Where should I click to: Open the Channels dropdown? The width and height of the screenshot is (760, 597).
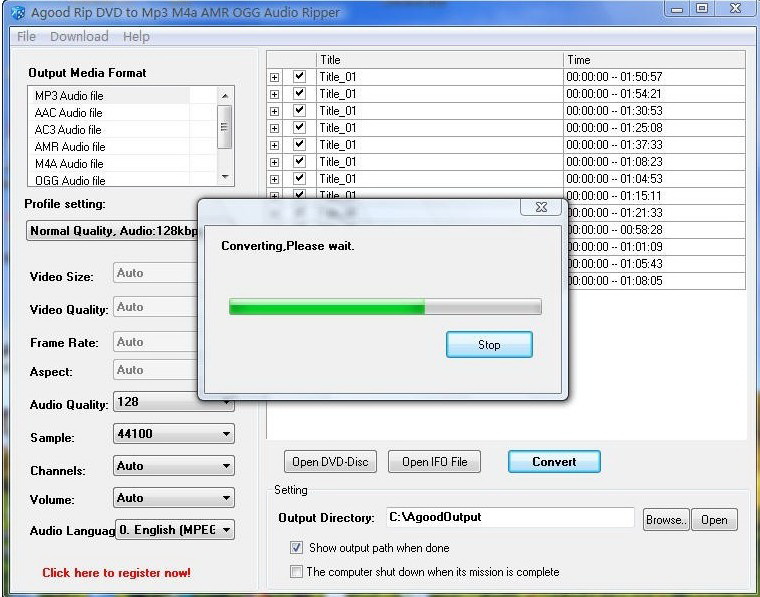coord(174,465)
